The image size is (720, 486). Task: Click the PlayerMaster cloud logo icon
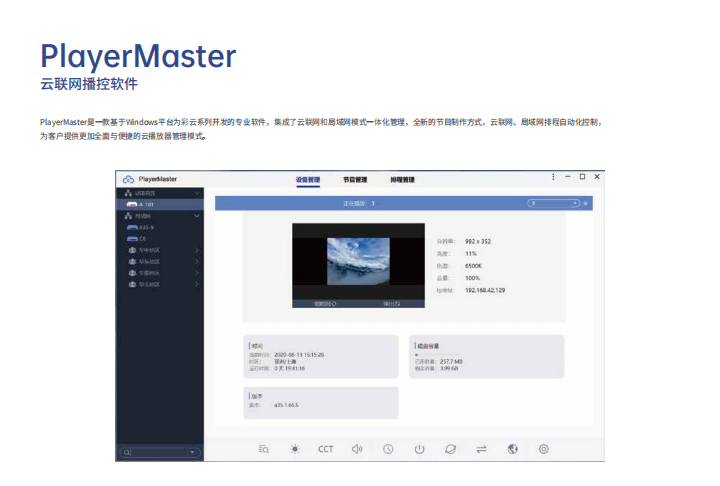click(x=128, y=179)
